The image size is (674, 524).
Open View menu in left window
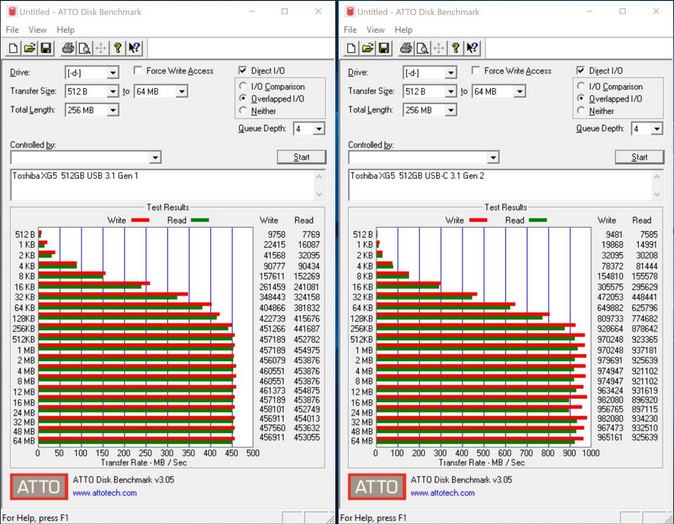click(x=37, y=30)
